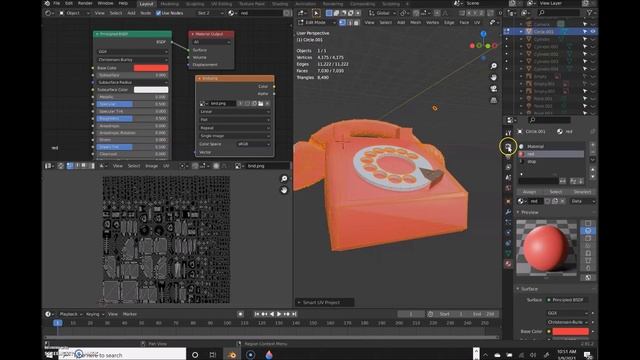Open the Object Data green triangle tab
This screenshot has width=640, height=360.
point(508,253)
